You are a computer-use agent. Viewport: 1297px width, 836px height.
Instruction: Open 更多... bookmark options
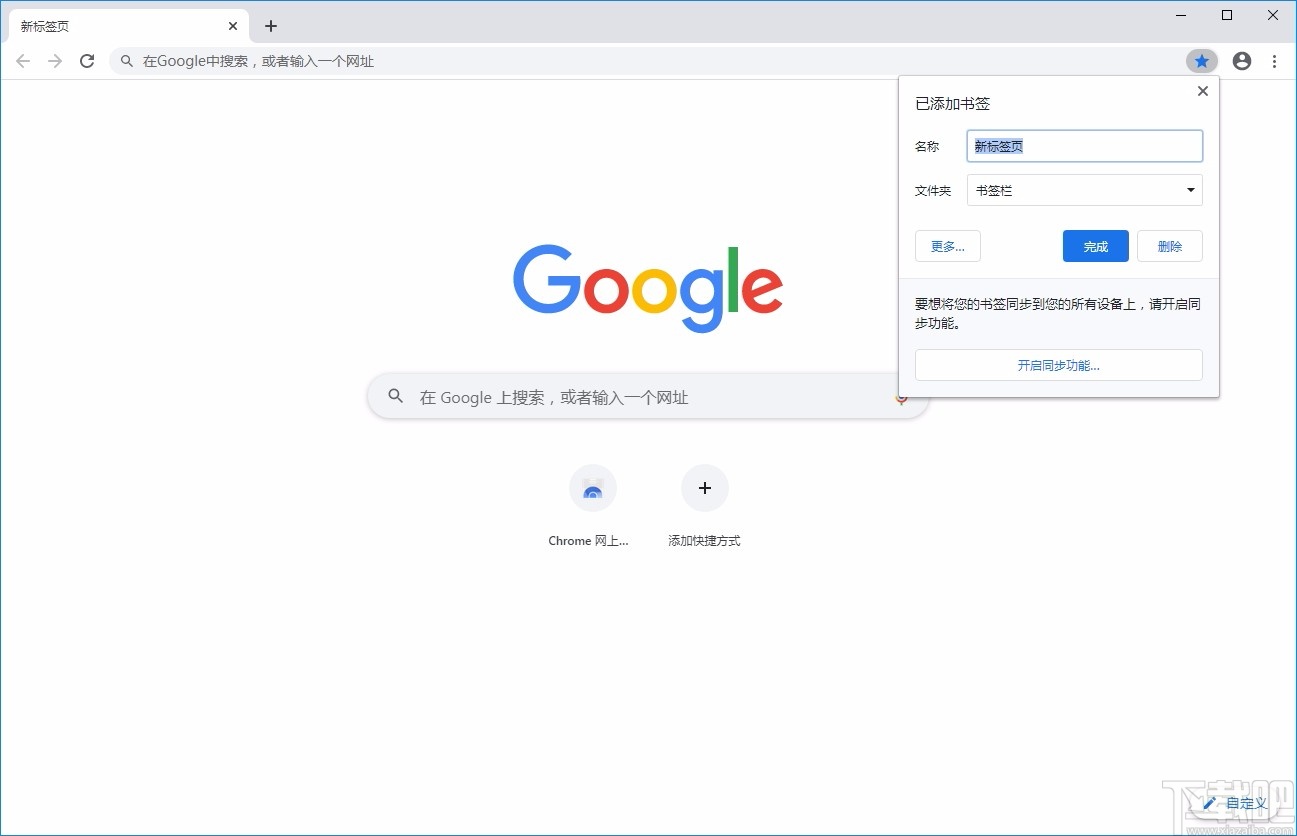point(947,246)
